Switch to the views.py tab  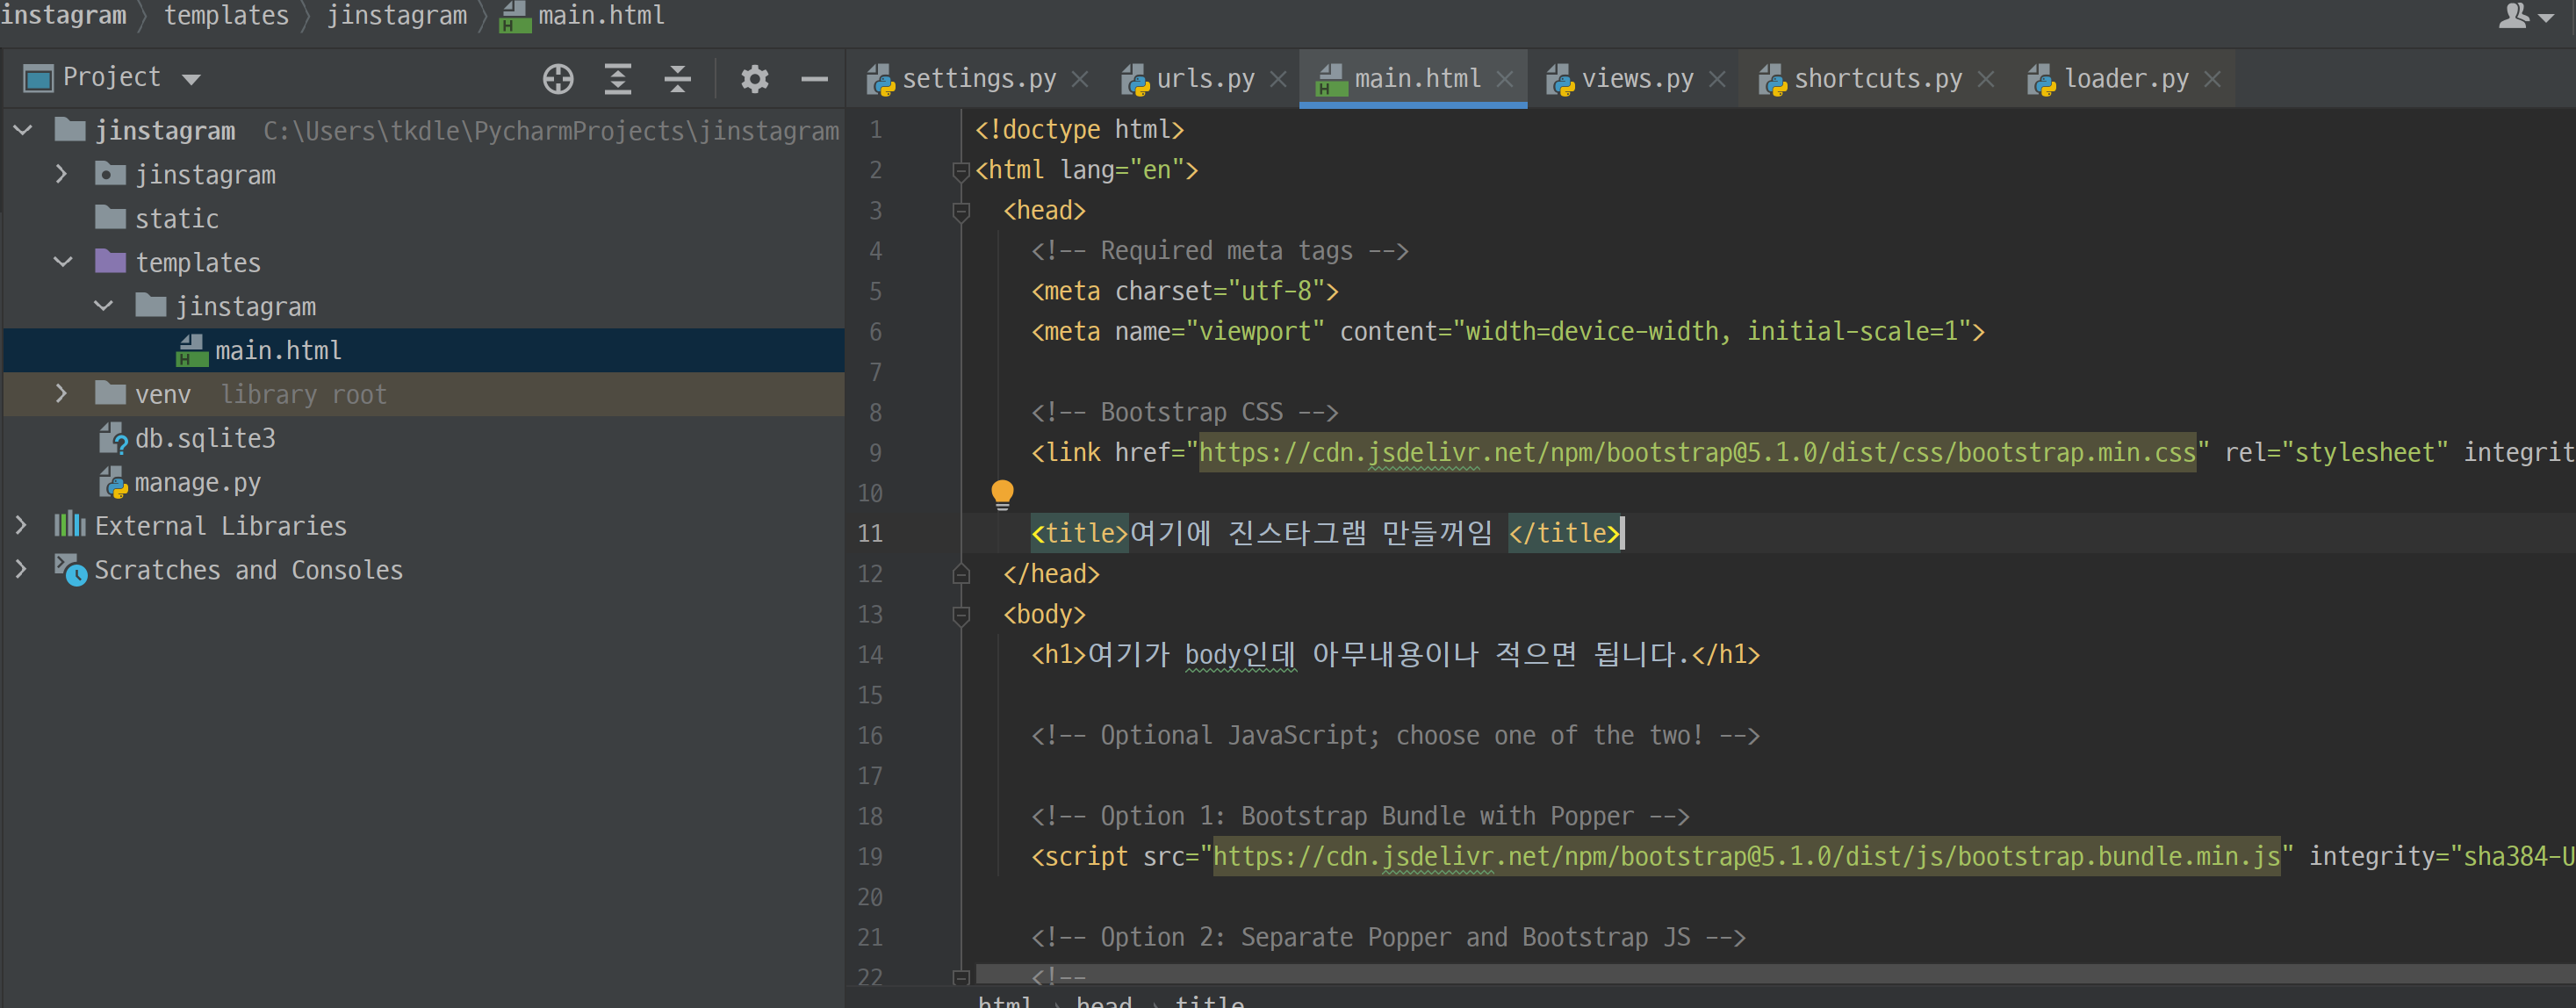click(x=1636, y=79)
